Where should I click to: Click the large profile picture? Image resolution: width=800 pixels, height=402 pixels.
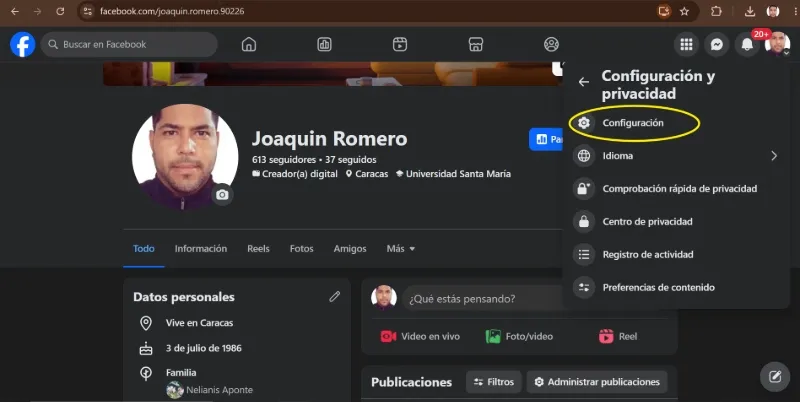pyautogui.click(x=185, y=157)
